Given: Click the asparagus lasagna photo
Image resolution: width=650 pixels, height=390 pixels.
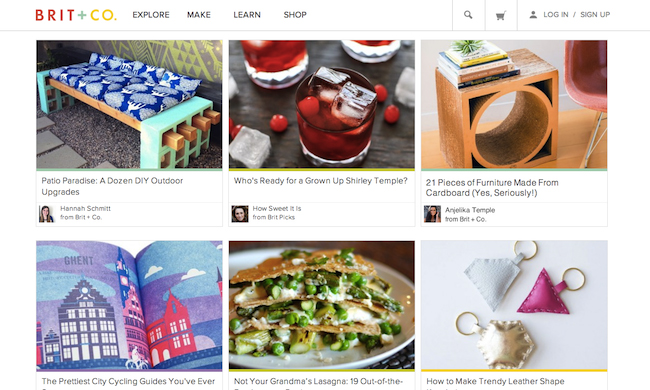Looking at the screenshot, I should tap(322, 305).
